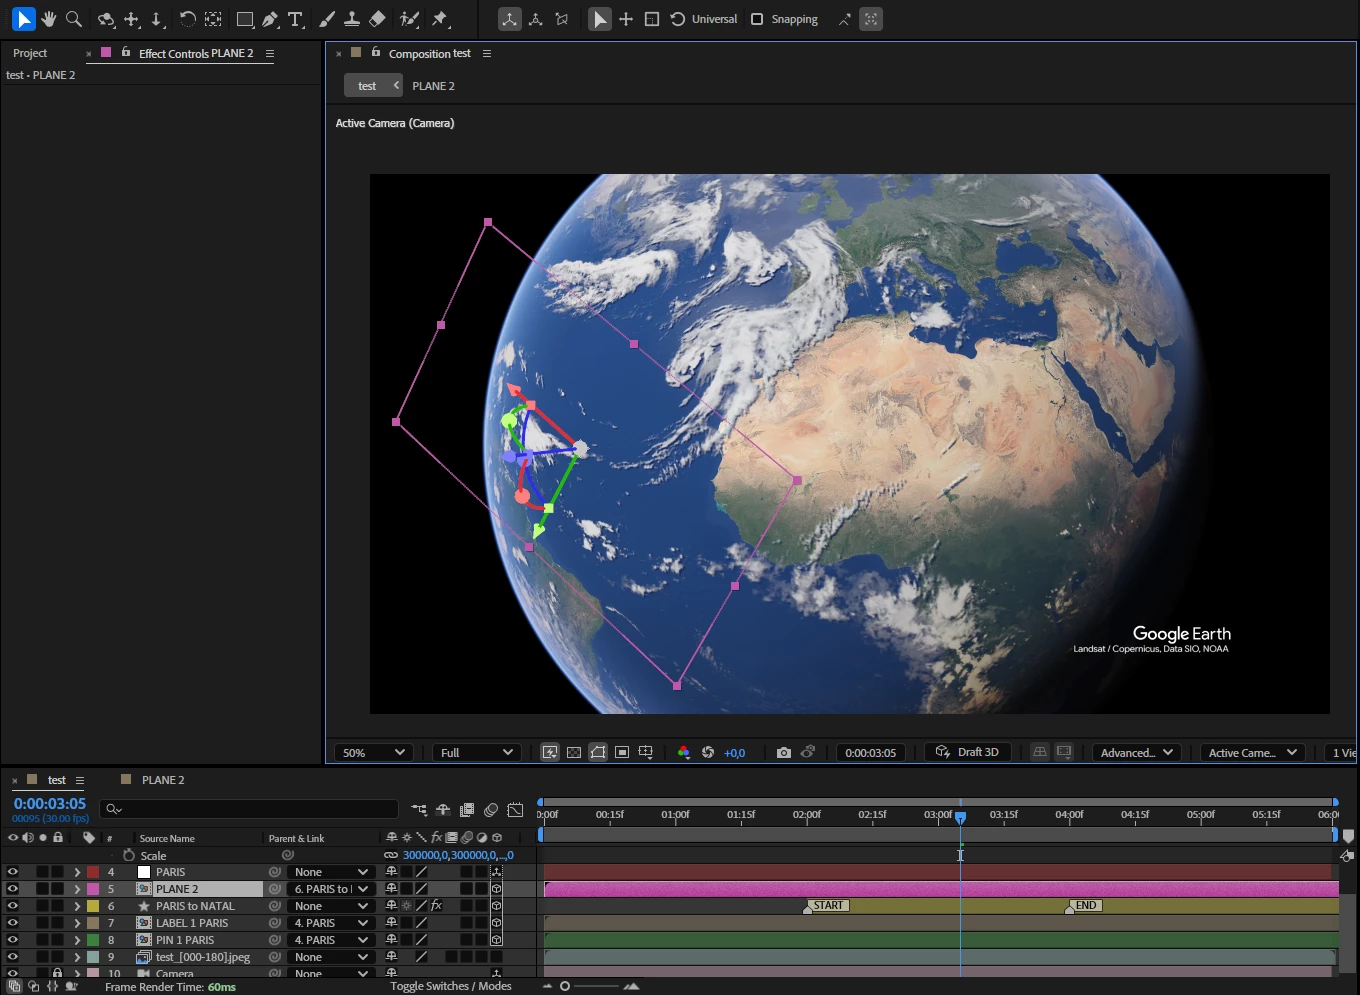Take a snapshot with the camera icon
1360x995 pixels.
click(784, 752)
